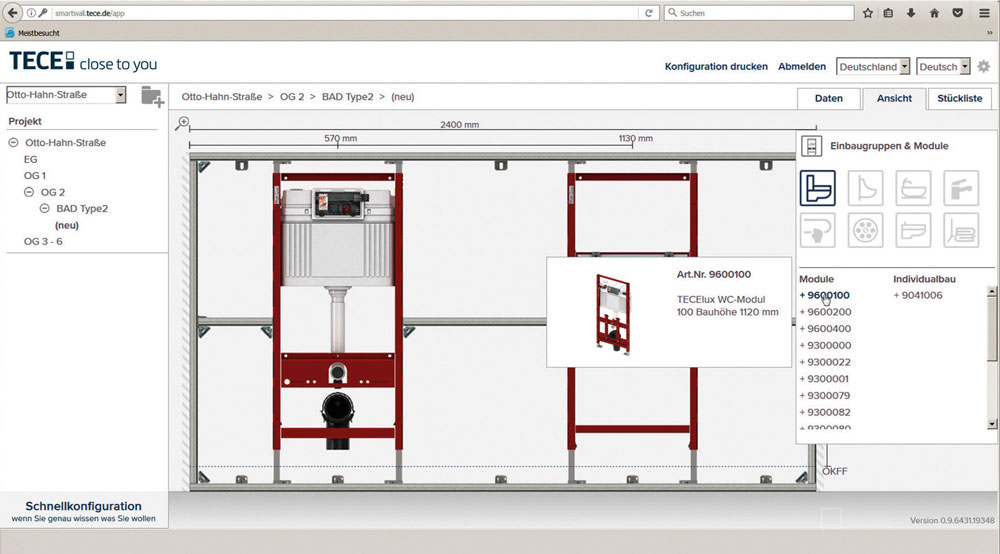1000x554 pixels.
Task: Add module 9300079
Action: click(x=825, y=395)
